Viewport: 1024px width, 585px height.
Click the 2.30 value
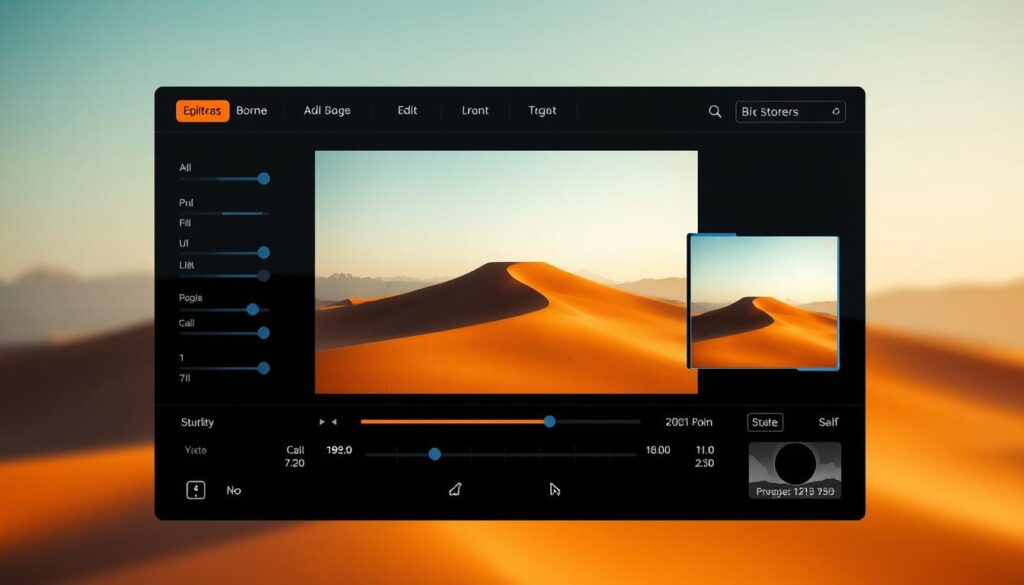click(x=705, y=463)
